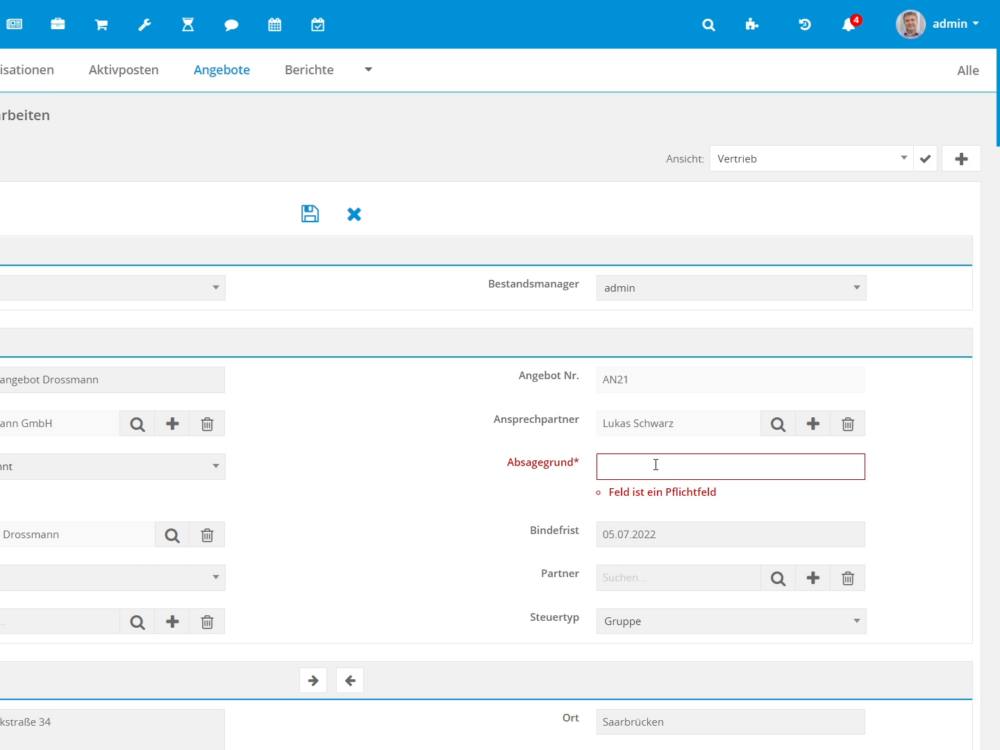Image resolution: width=1000 pixels, height=750 pixels.
Task: Open the hourglass module icon
Action: click(188, 24)
